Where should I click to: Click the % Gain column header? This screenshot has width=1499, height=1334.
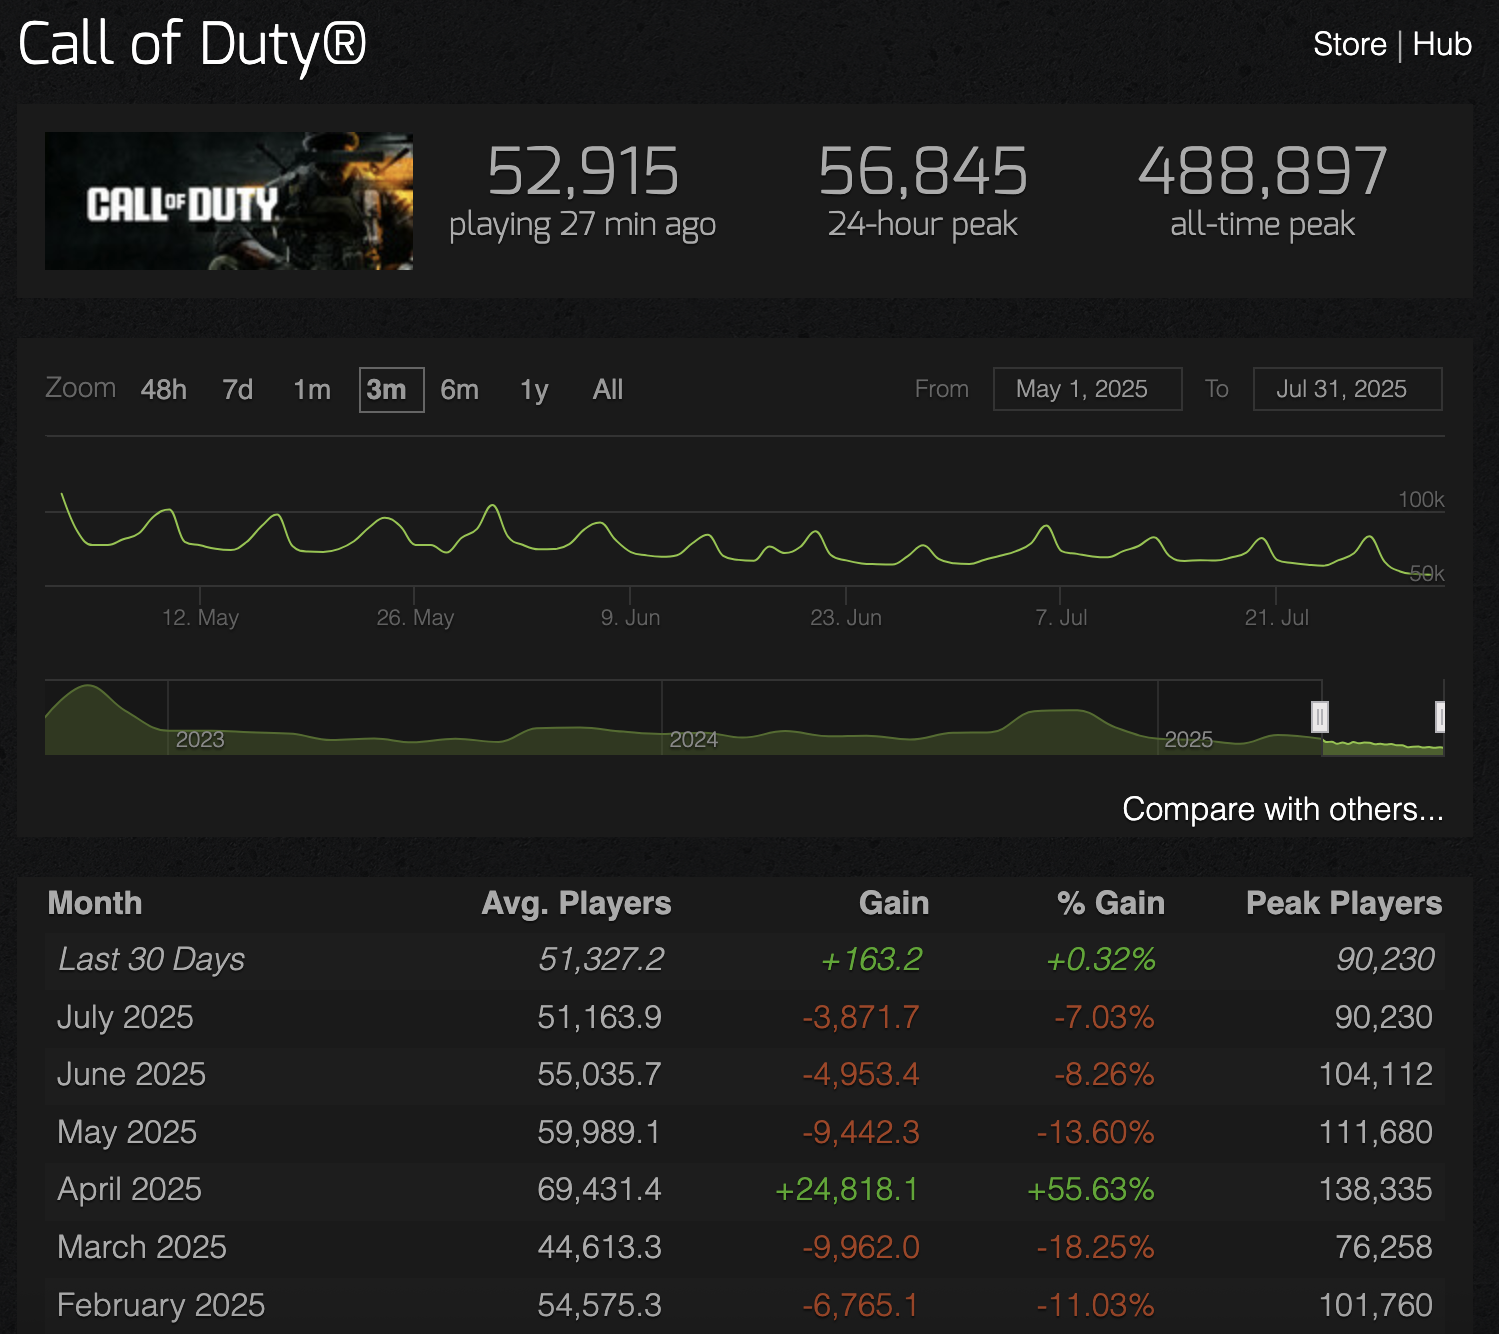[1111, 903]
